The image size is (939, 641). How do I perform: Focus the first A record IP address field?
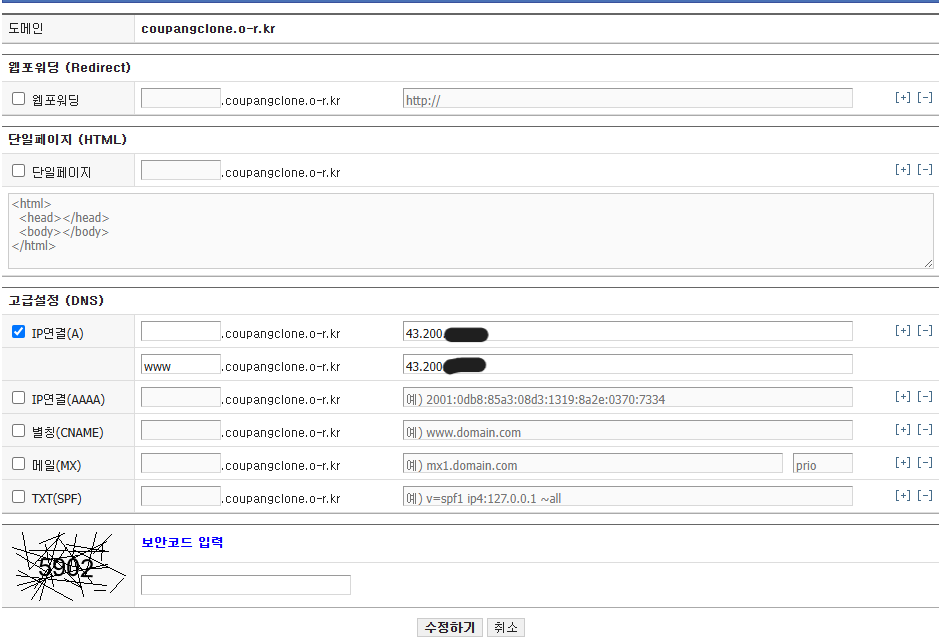pyautogui.click(x=628, y=331)
